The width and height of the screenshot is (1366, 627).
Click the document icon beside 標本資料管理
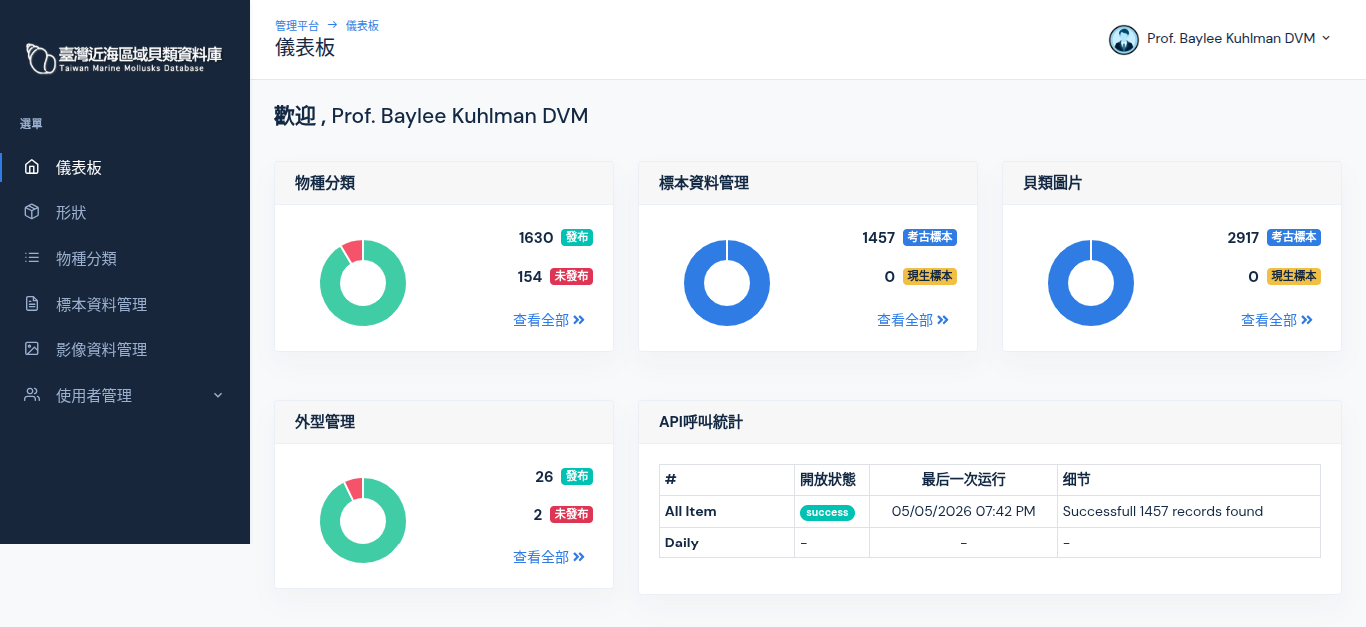[32, 304]
